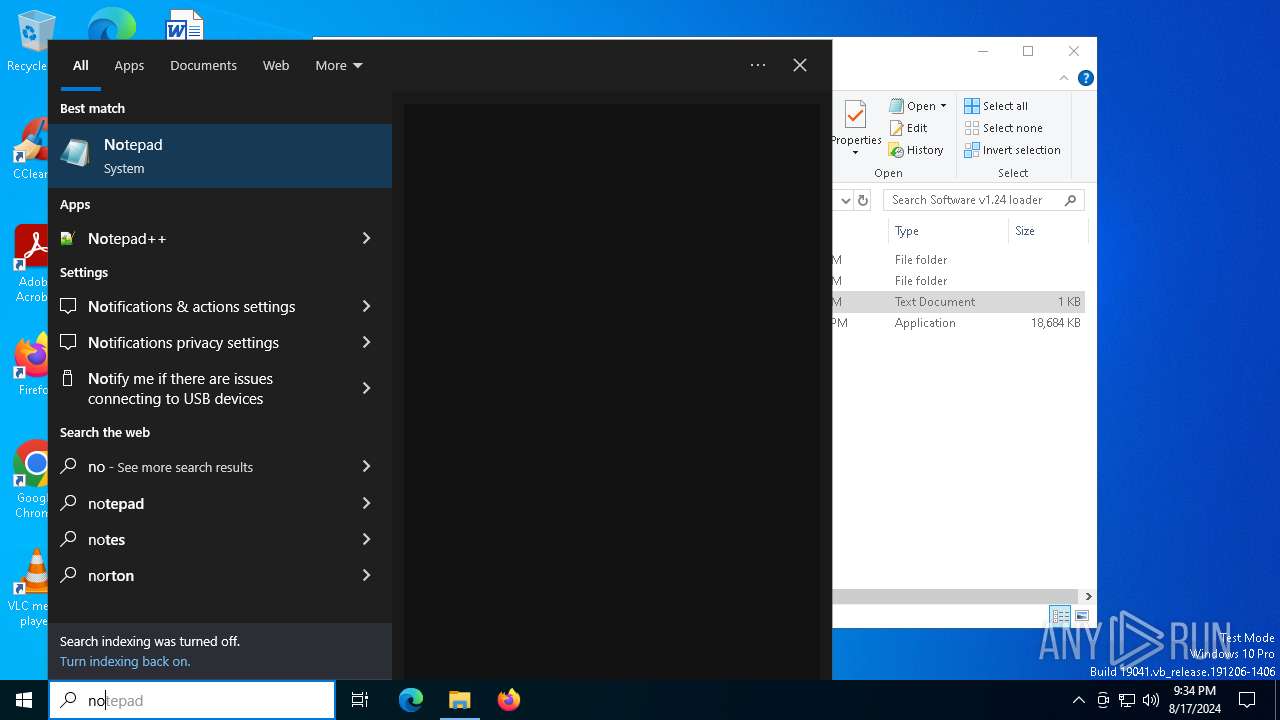Open the More filters dropdown

coord(339,65)
